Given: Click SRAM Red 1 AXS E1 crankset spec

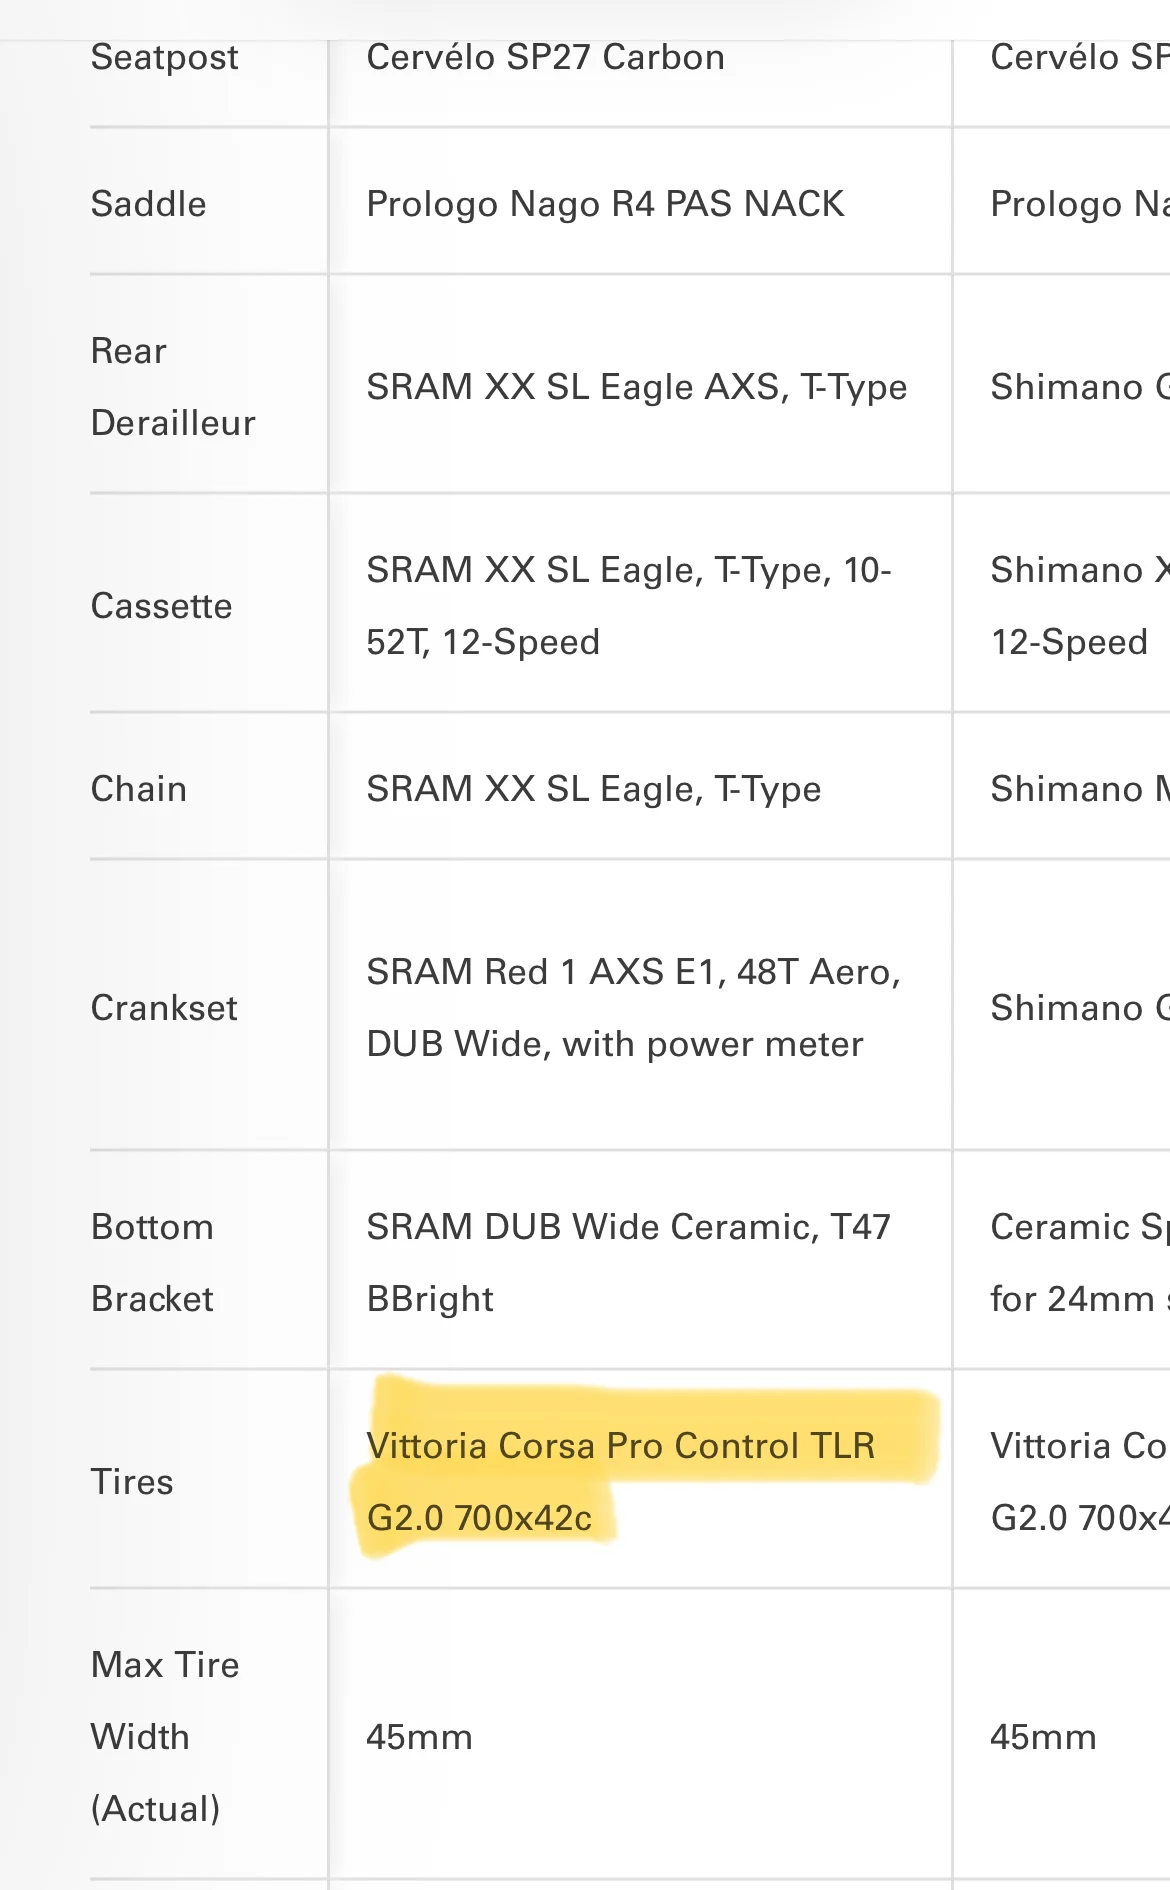Looking at the screenshot, I should click(633, 1008).
